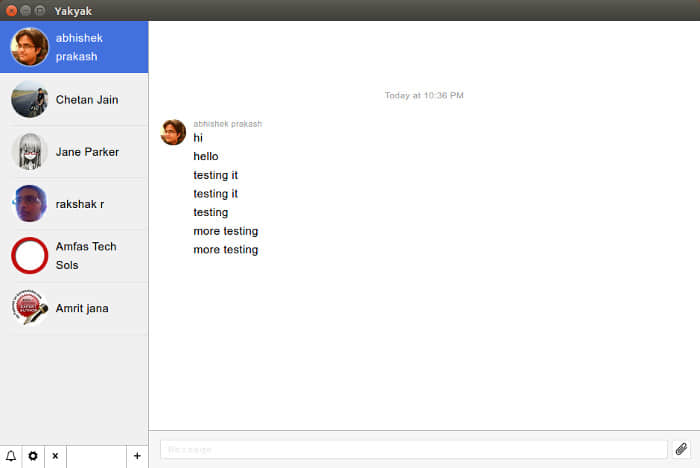The image size is (700, 468).
Task: Click Amrit jana's avatar badge
Action: pos(29,308)
